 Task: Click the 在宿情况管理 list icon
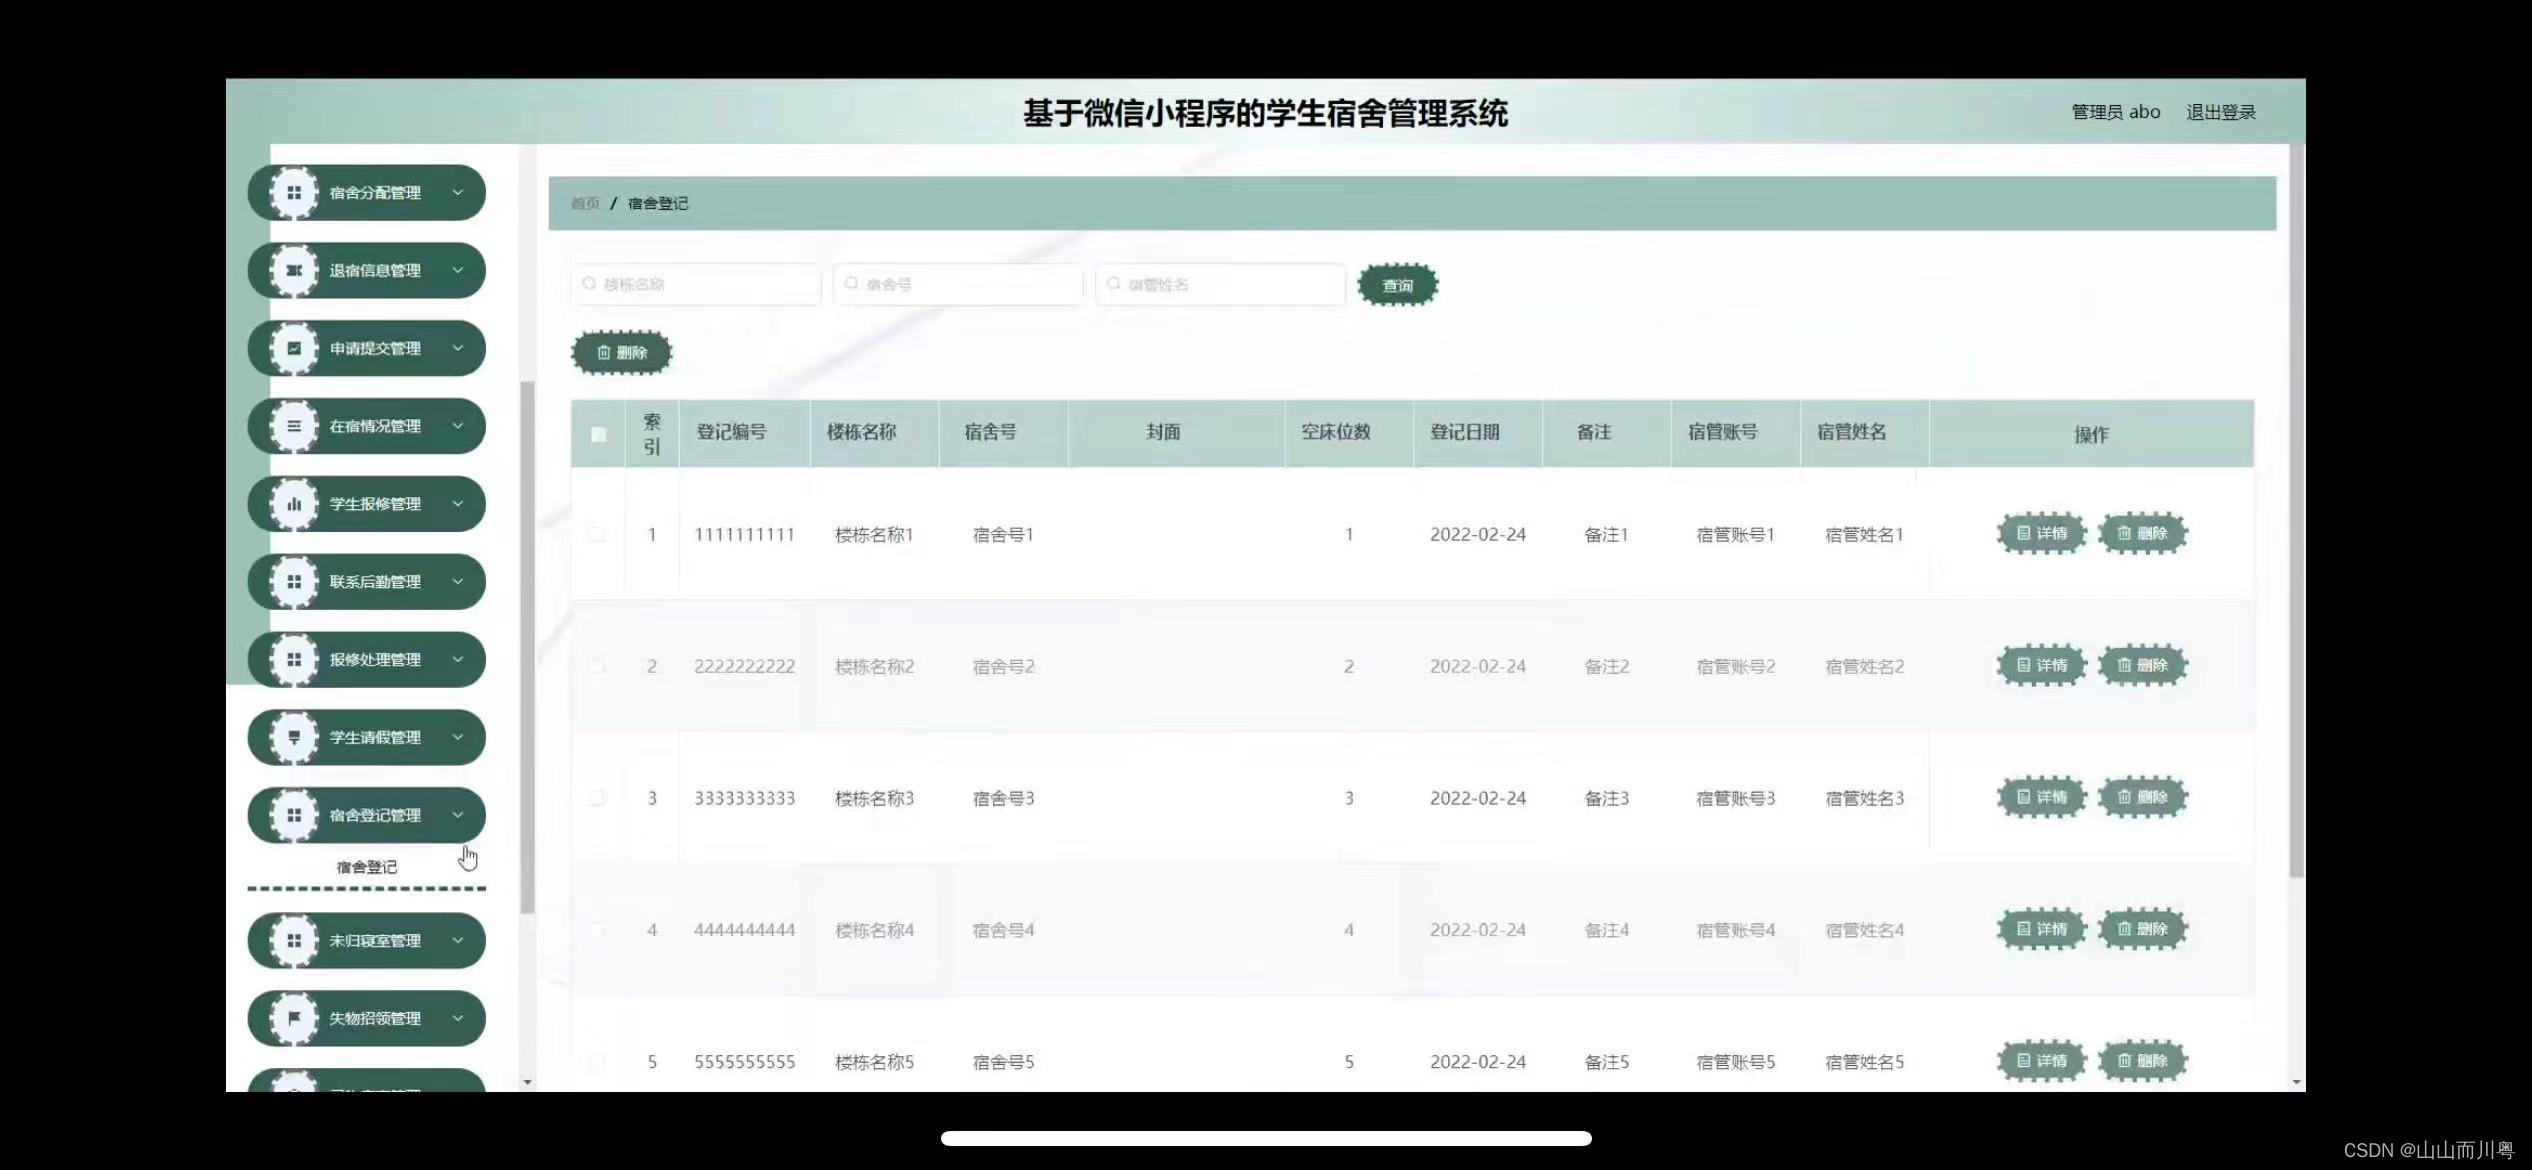(294, 426)
